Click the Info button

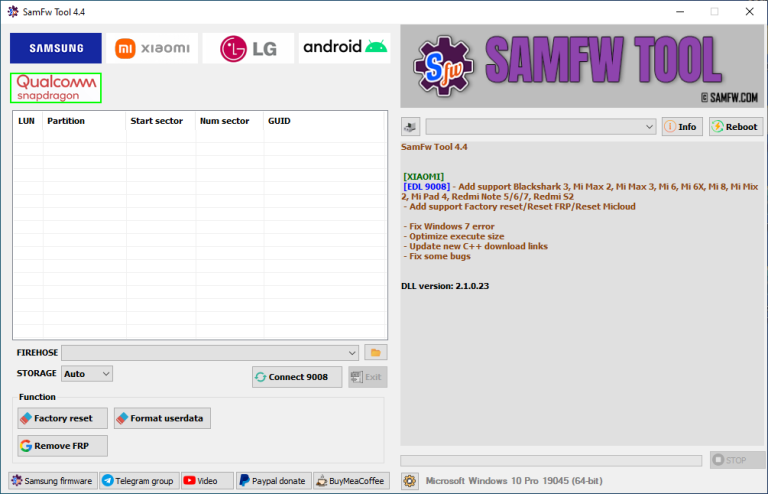(682, 127)
